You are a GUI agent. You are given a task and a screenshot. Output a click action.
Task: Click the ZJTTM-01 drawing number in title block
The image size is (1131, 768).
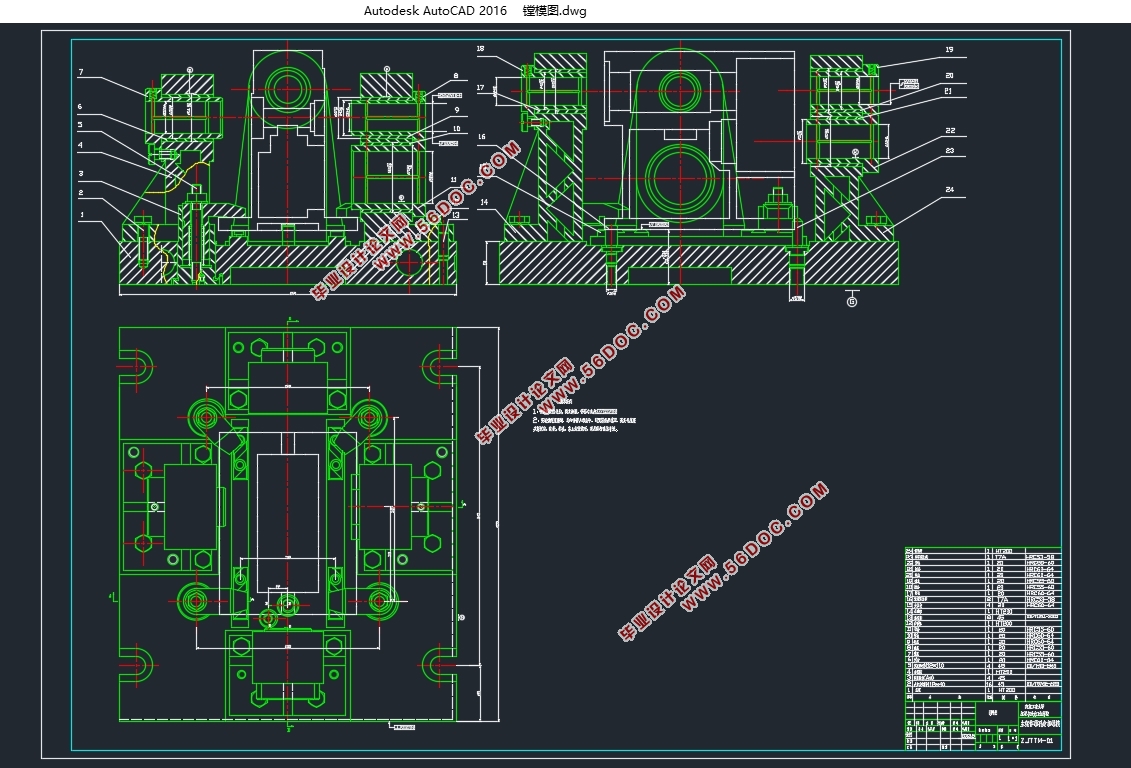(1037, 741)
